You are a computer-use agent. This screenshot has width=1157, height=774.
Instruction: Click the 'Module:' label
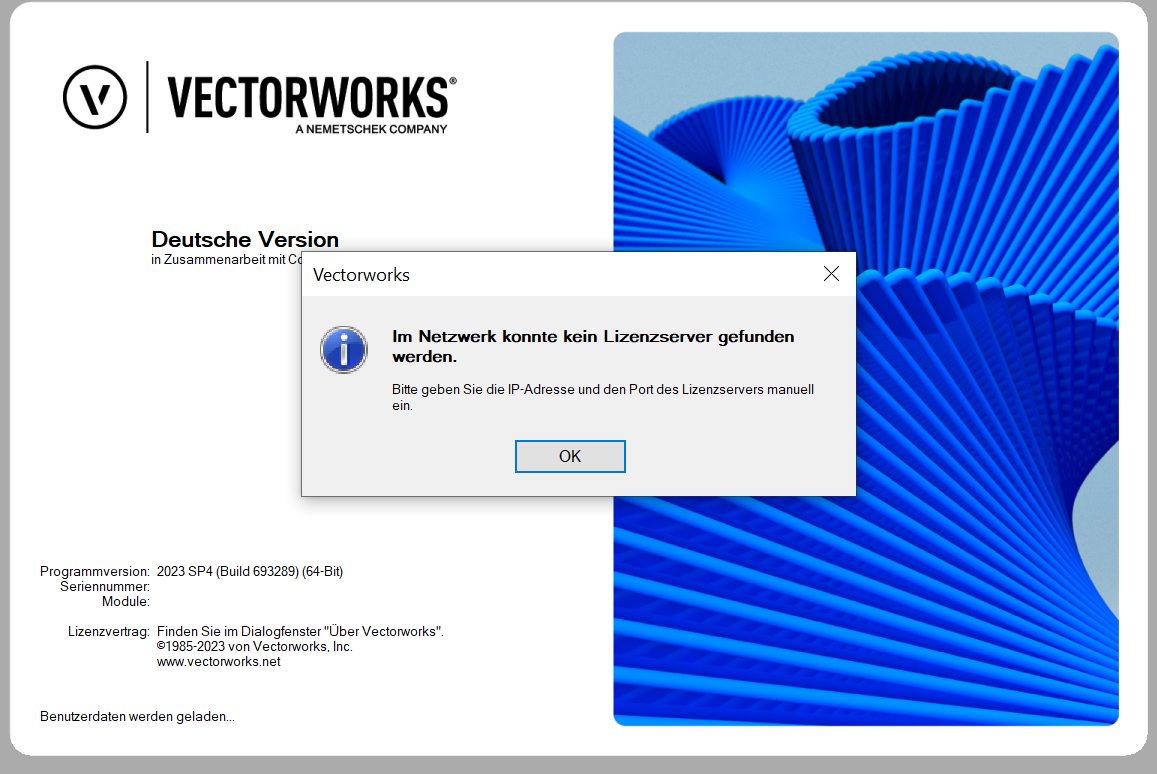125,601
